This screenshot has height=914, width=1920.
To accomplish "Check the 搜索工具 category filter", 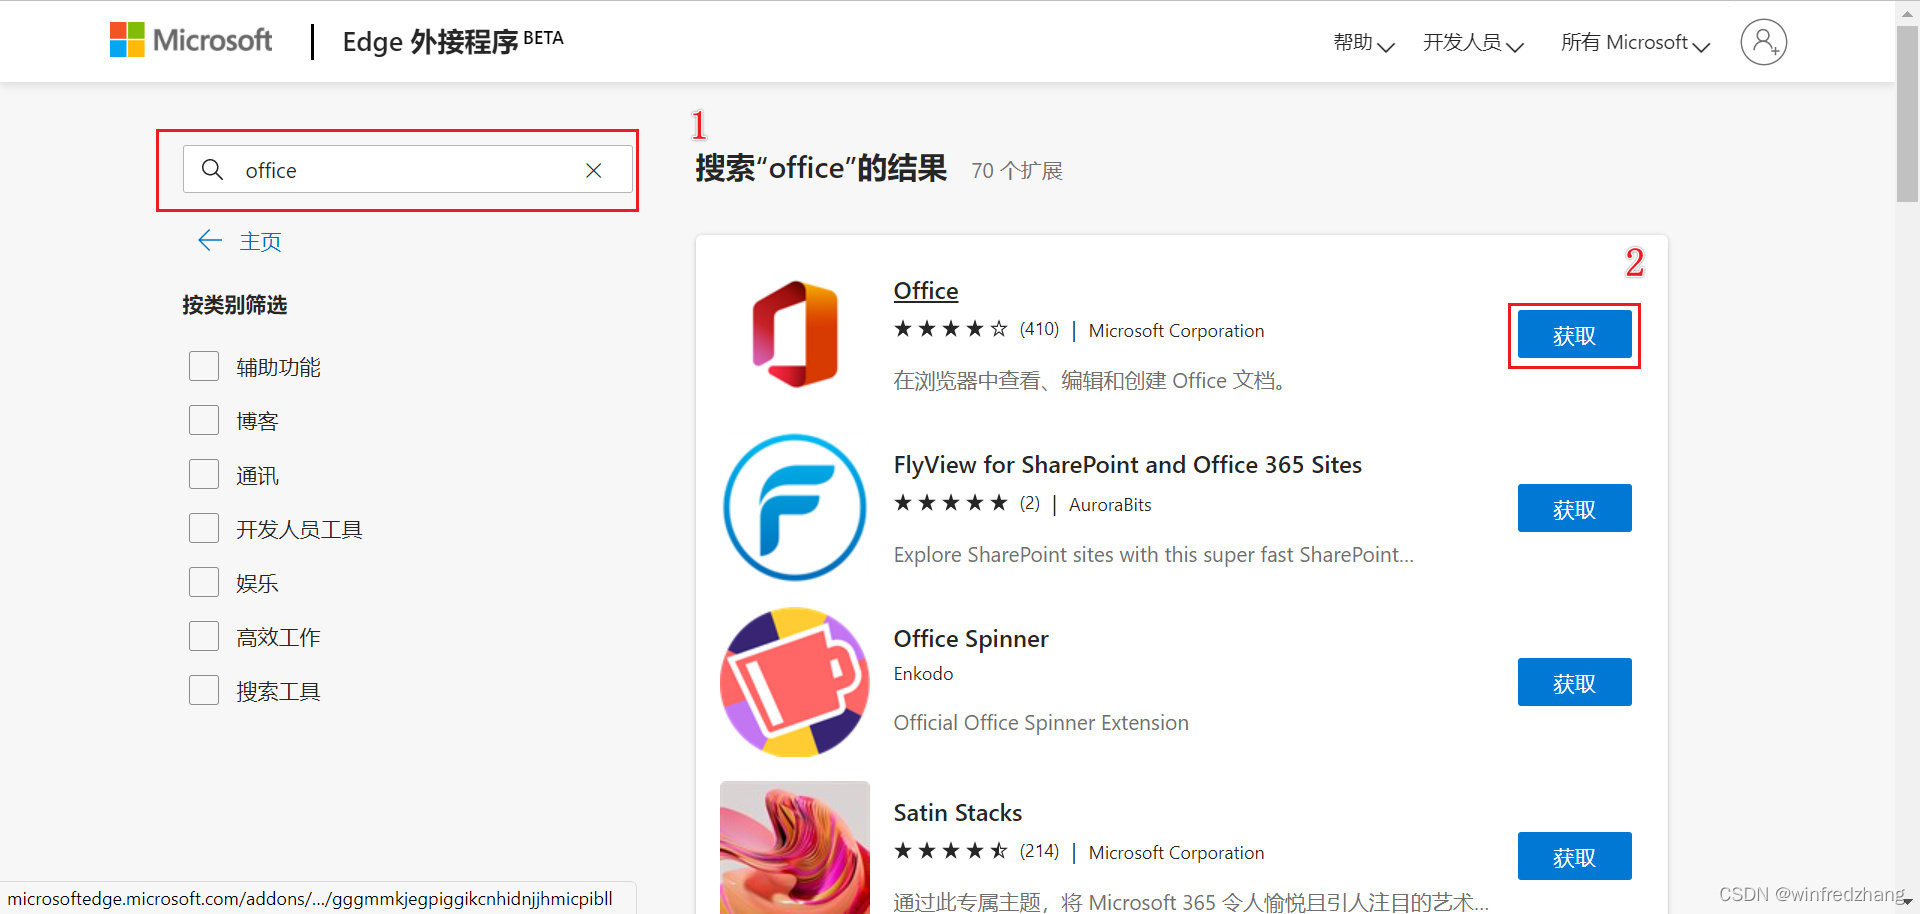I will 204,690.
